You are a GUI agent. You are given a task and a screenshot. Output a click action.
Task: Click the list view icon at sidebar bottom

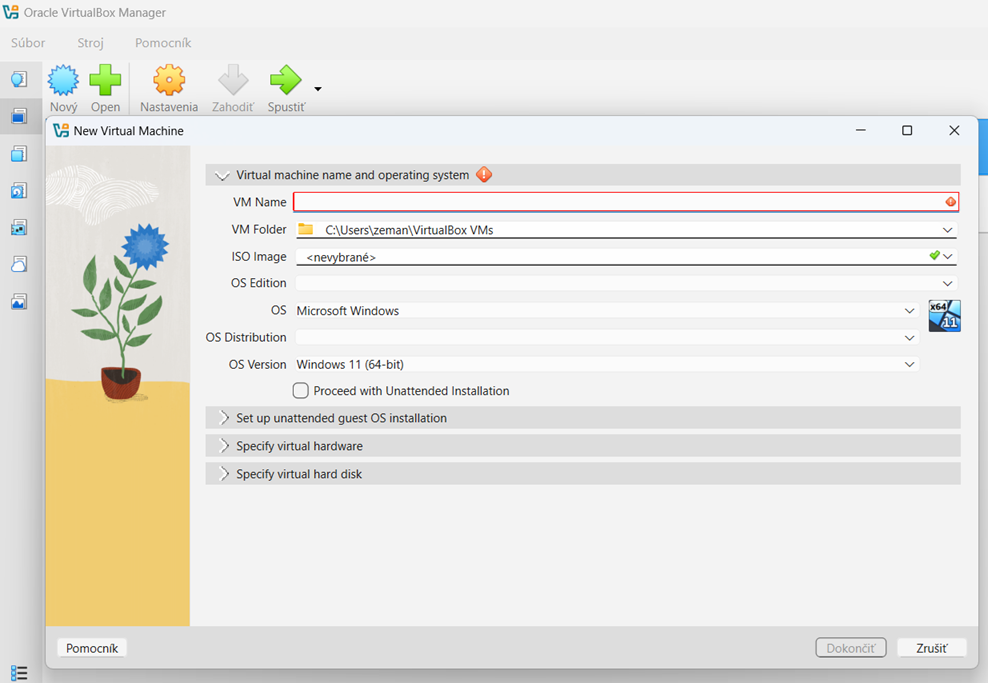[x=19, y=673]
